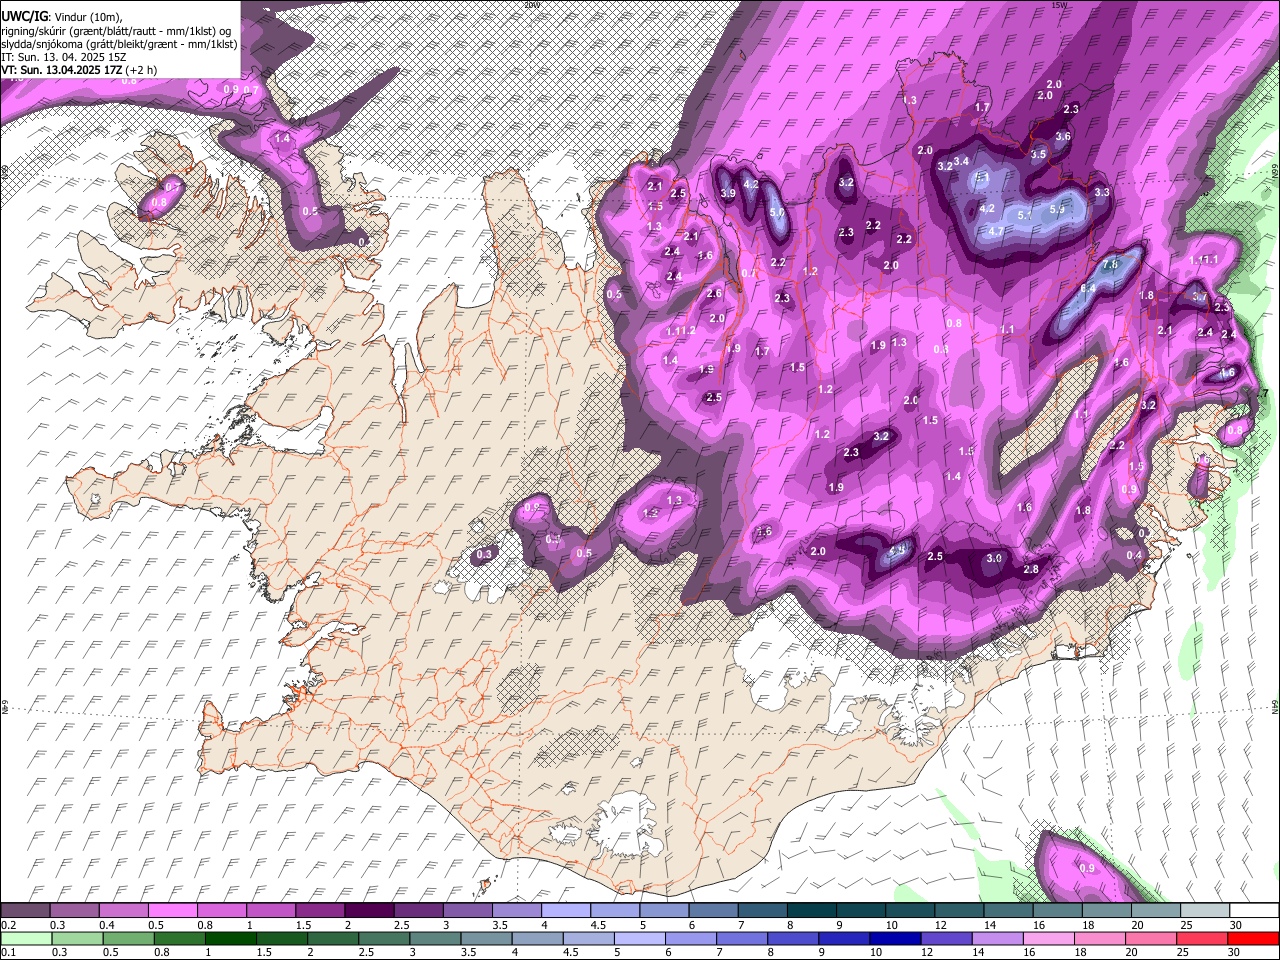Click the bright pink 0.5 swatch in upper legend
Image resolution: width=1280 pixels, height=960 pixels.
(x=173, y=910)
